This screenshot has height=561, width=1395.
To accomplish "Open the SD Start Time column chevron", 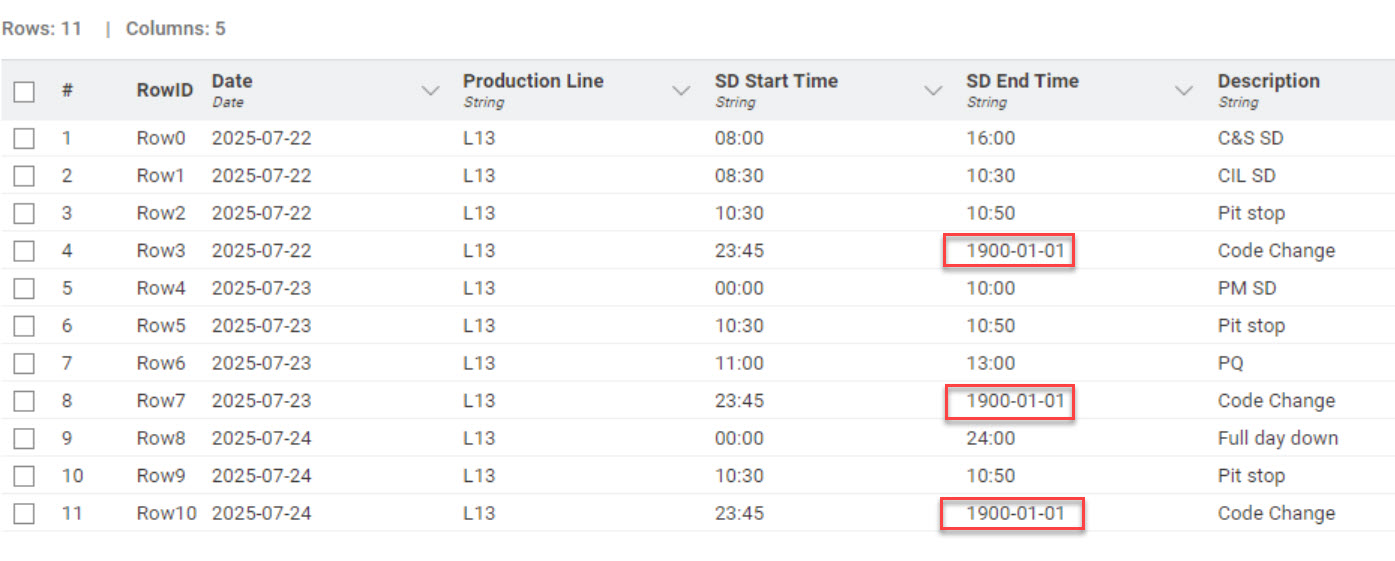I will pyautogui.click(x=933, y=91).
